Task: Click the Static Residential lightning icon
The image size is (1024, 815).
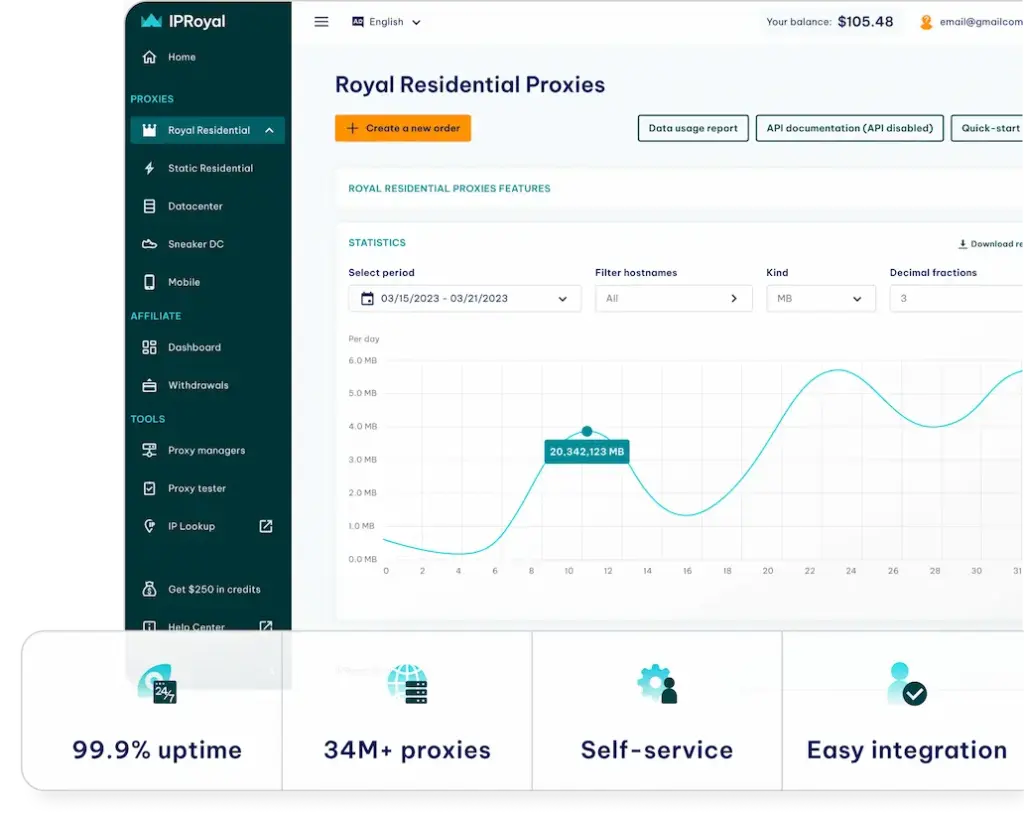Action: (x=150, y=168)
